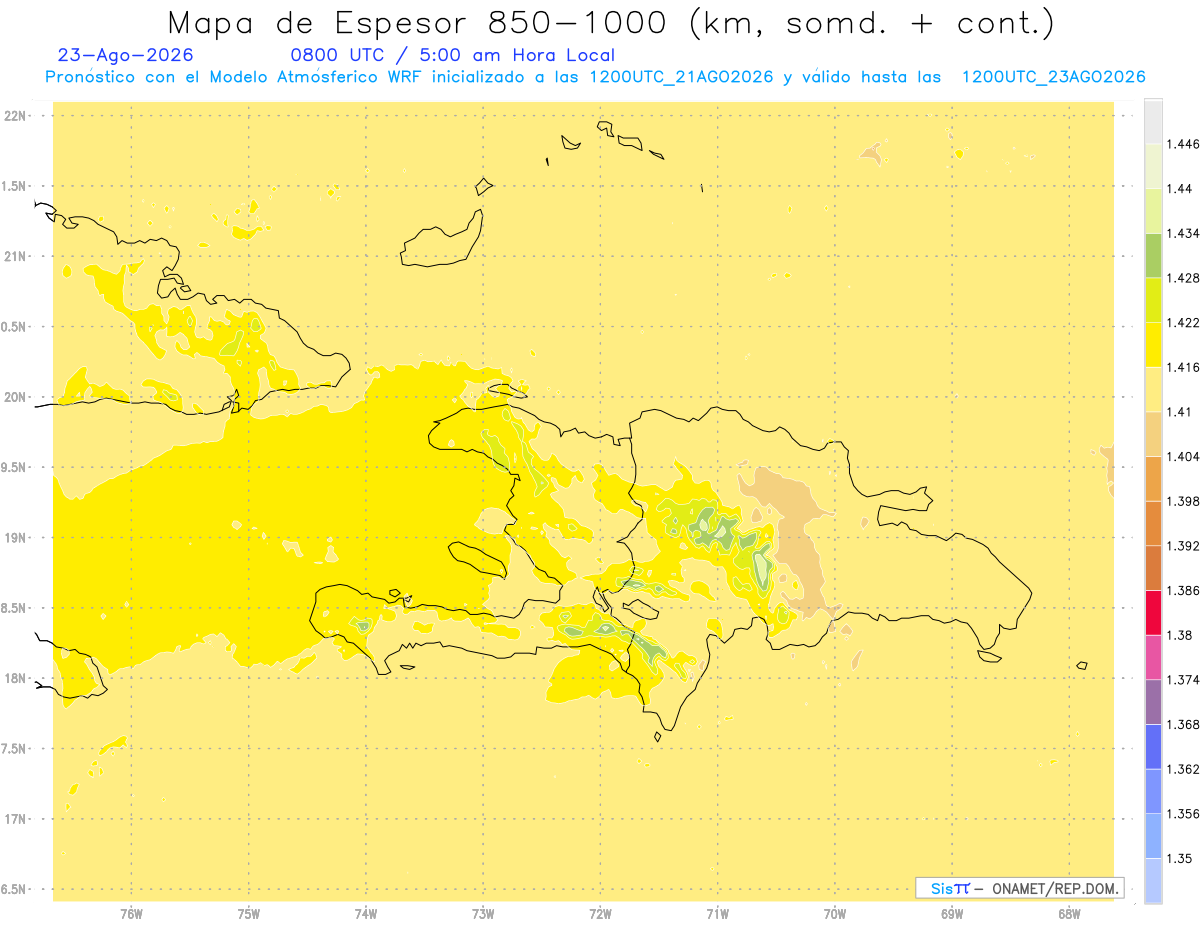Click the "1.434" colorbar value
This screenshot has height=927, width=1200.
click(x=1183, y=233)
